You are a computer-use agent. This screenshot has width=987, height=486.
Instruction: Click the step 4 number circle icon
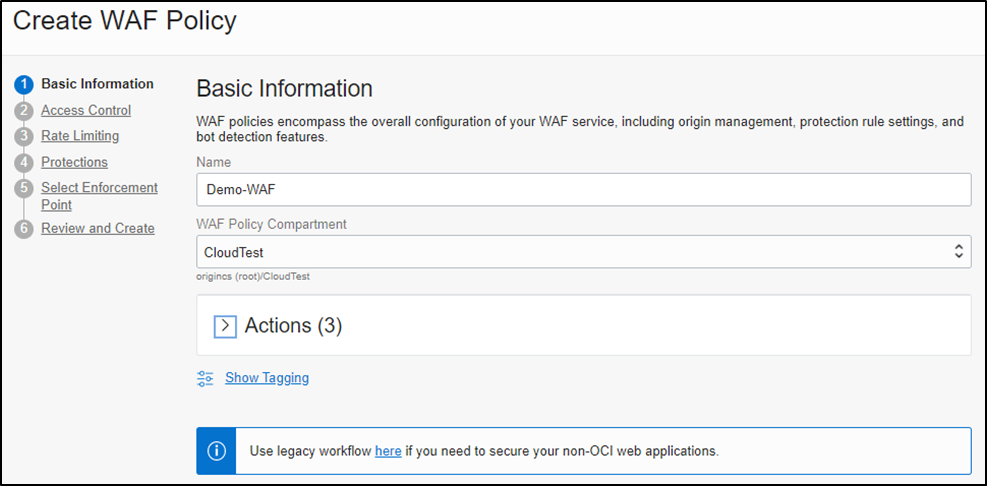click(x=24, y=162)
